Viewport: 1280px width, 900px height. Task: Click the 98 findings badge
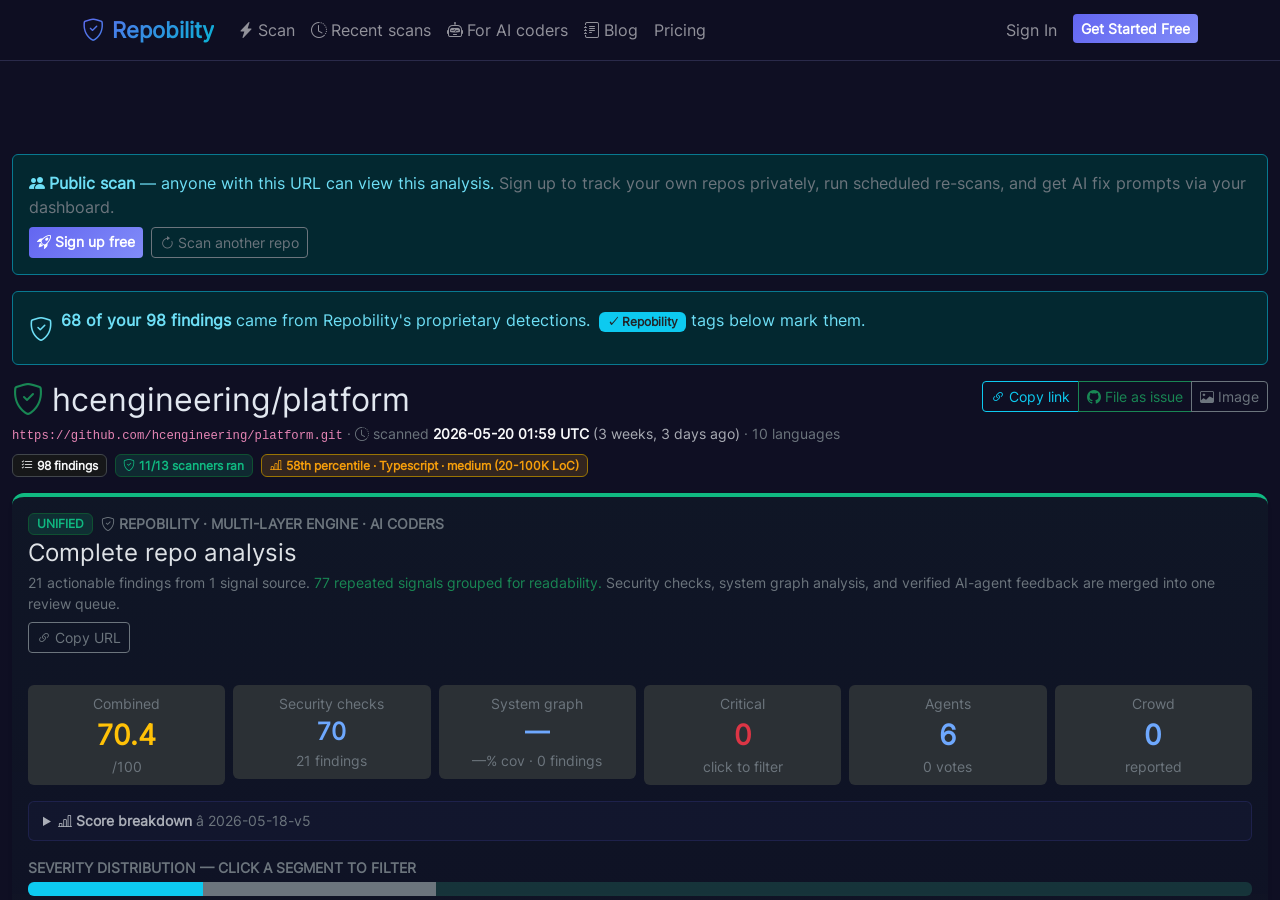[59, 465]
